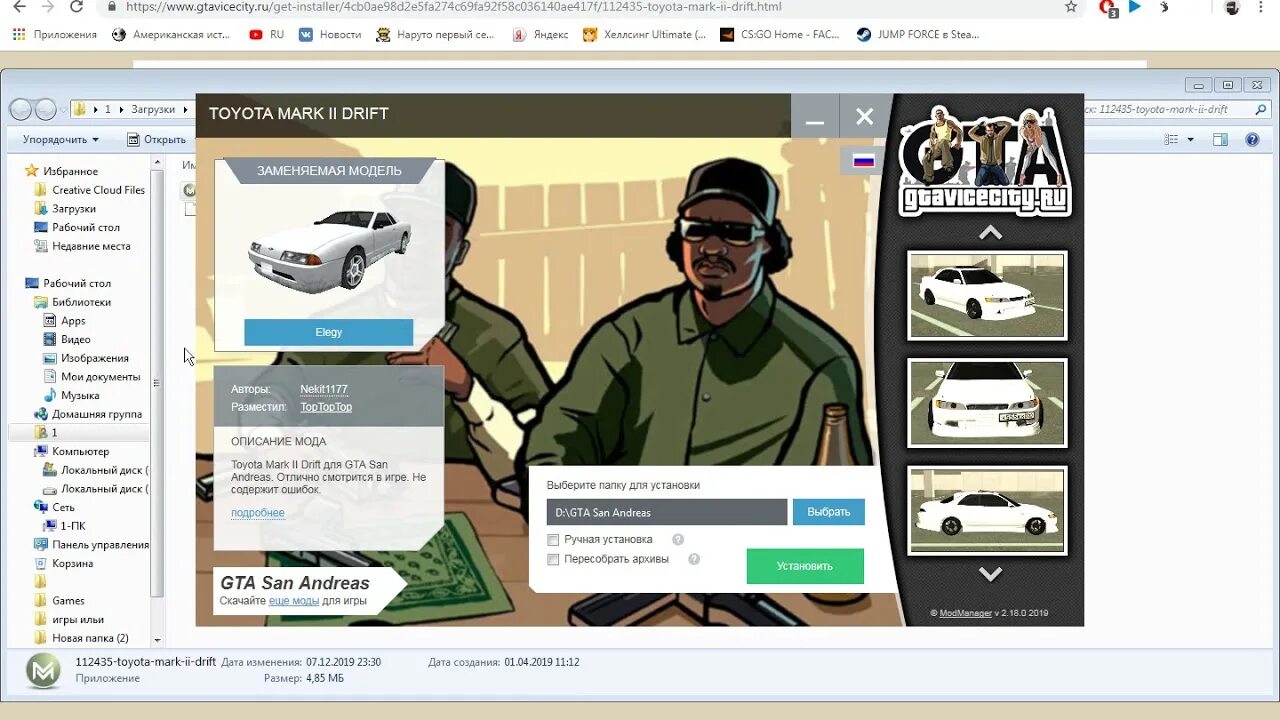Show next screenshots with the down chevron
This screenshot has height=720, width=1280.
pyautogui.click(x=990, y=574)
